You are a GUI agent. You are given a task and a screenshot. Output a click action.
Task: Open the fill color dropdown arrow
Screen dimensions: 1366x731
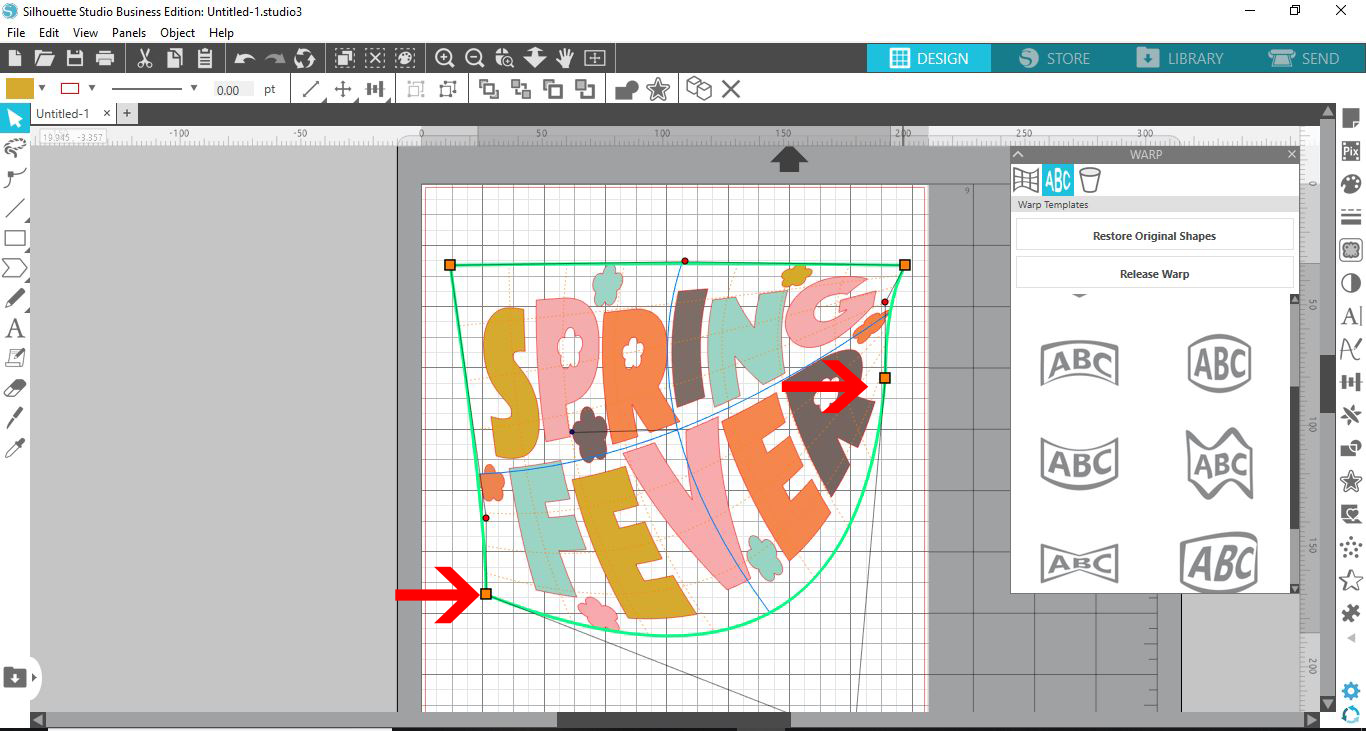point(42,88)
